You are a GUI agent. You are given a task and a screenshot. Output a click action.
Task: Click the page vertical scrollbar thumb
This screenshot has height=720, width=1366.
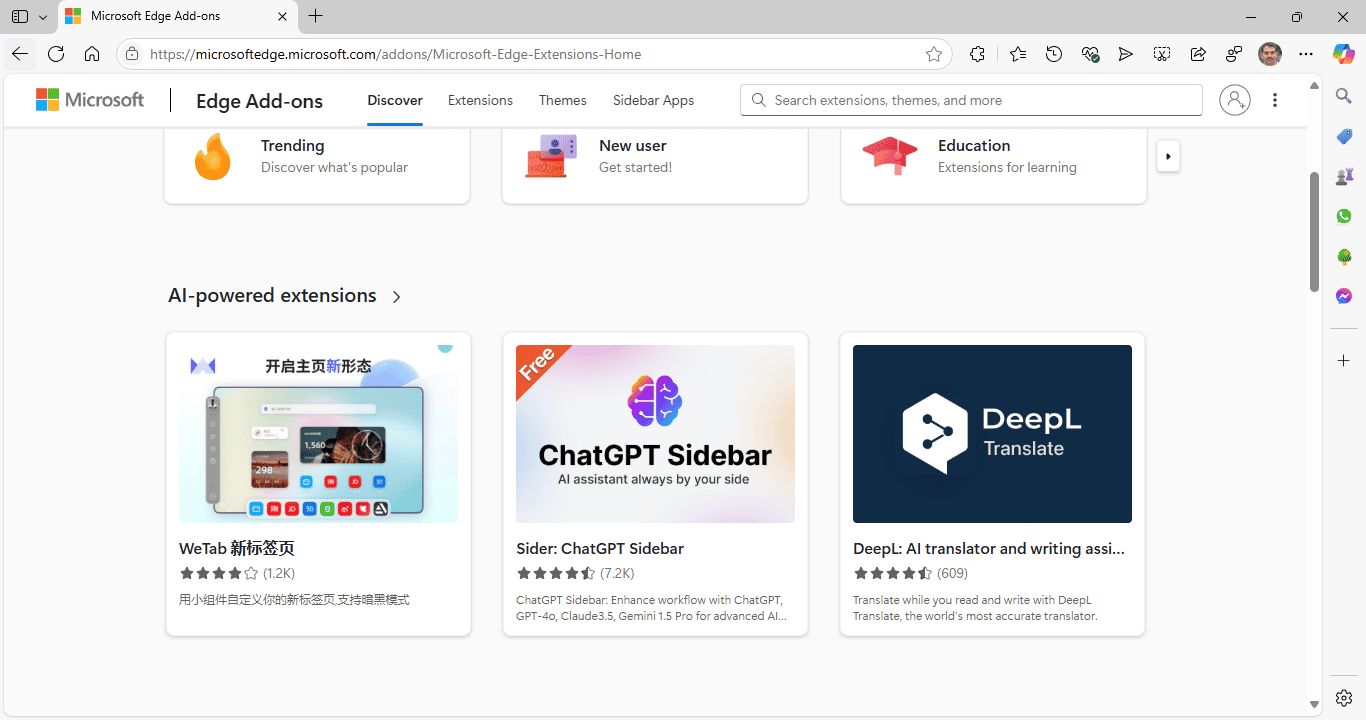(x=1315, y=232)
